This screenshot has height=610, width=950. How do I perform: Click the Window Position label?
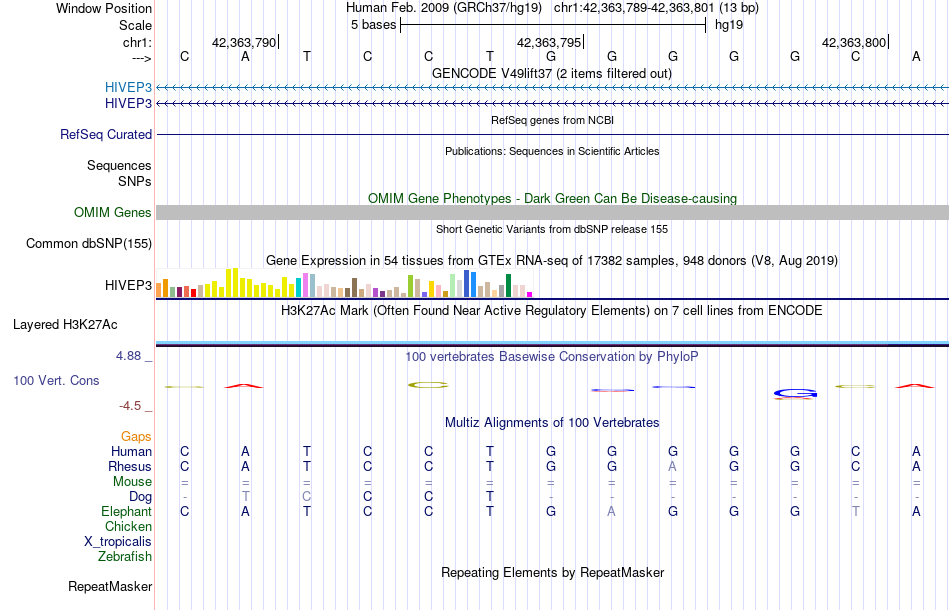104,8
